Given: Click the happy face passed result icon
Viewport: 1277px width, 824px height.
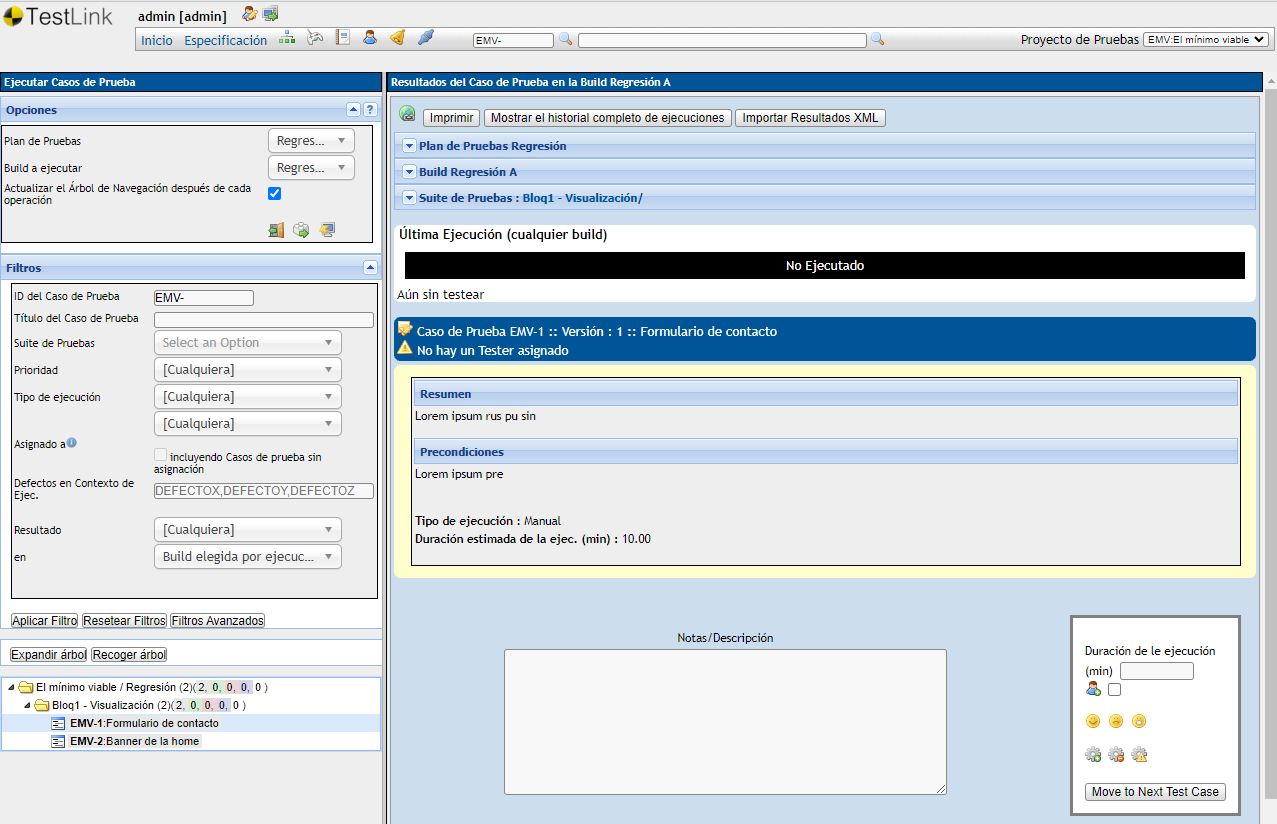Looking at the screenshot, I should (1092, 721).
